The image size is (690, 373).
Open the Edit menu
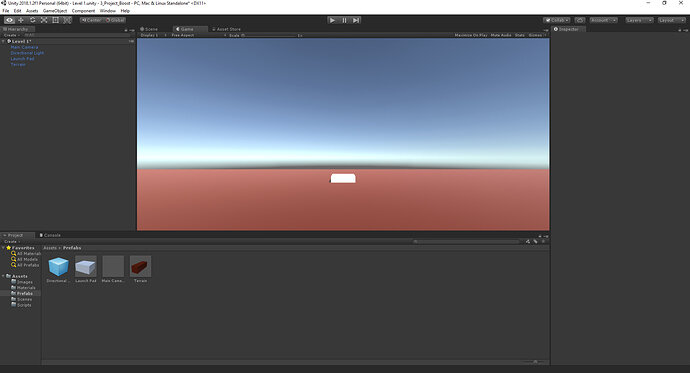pos(18,11)
